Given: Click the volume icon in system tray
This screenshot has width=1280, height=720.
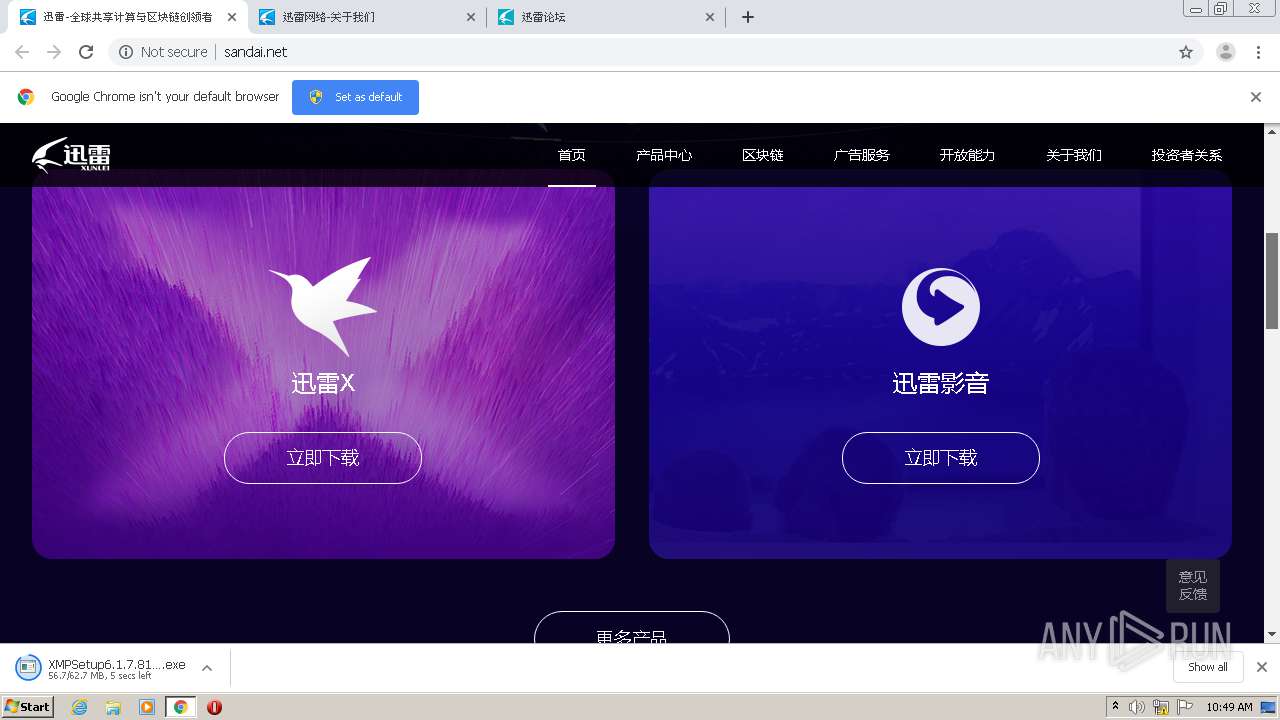Looking at the screenshot, I should pos(1137,707).
